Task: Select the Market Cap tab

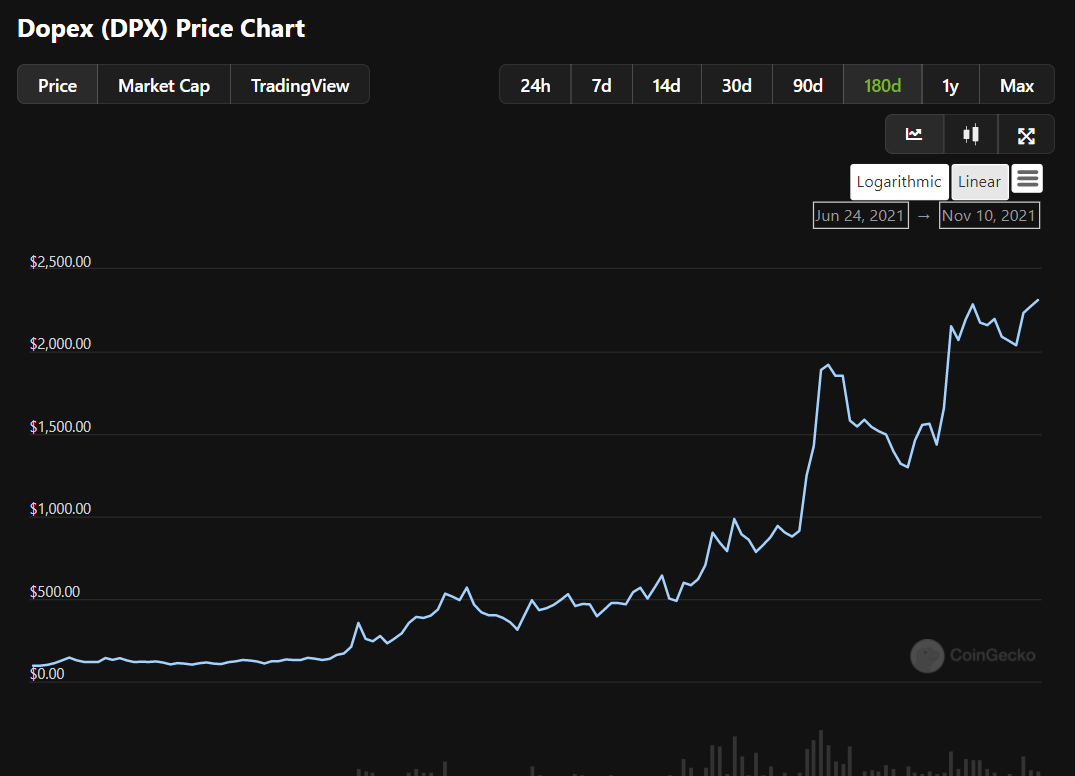Action: pyautogui.click(x=164, y=85)
